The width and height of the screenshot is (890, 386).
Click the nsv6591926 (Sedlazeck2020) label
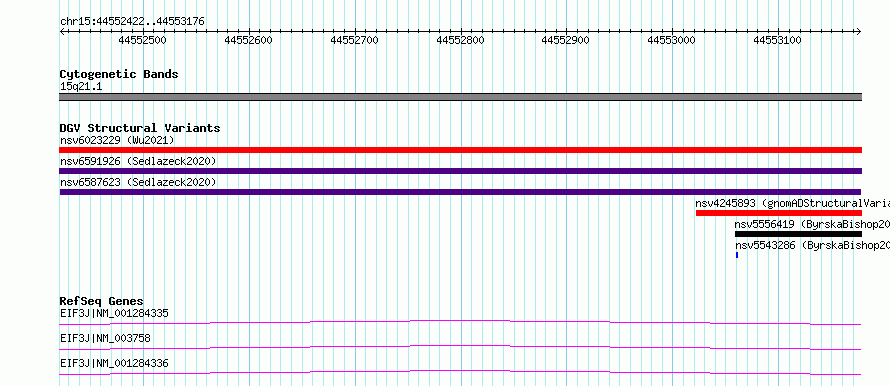[138, 162]
